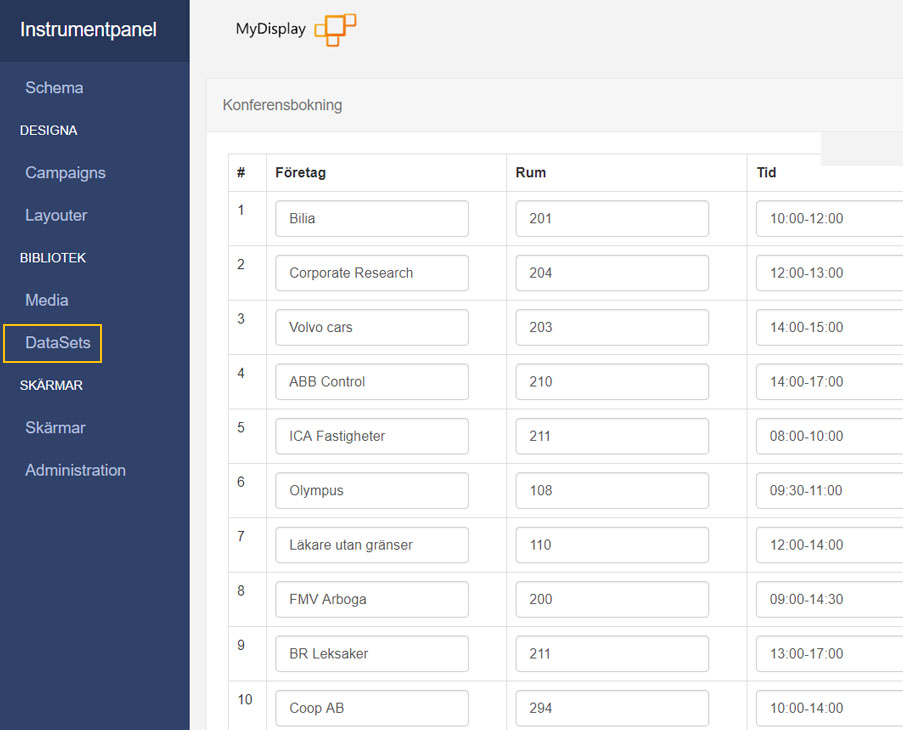Edit the BR Leksaker company field
The width and height of the screenshot is (903, 730).
tap(372, 653)
